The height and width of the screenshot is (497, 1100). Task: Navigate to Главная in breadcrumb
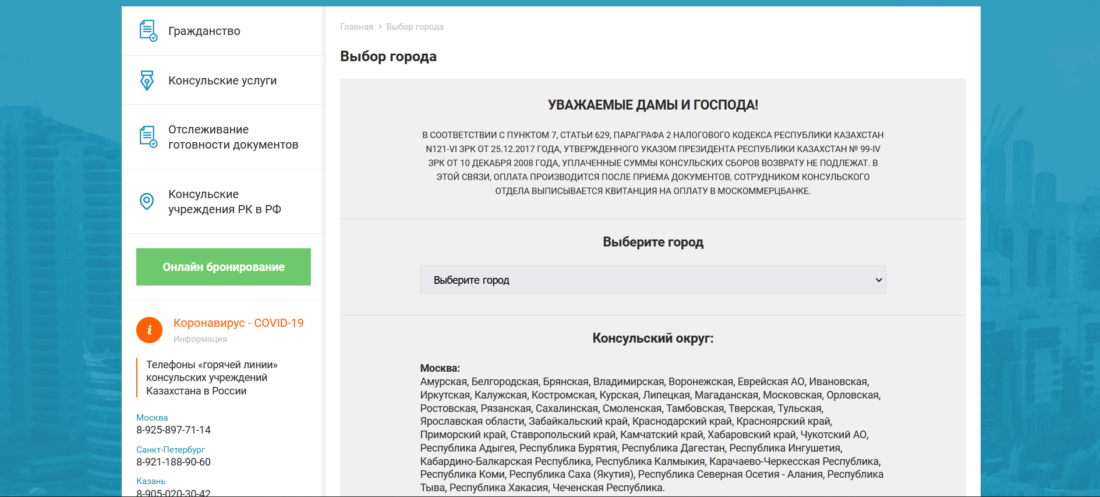356,26
